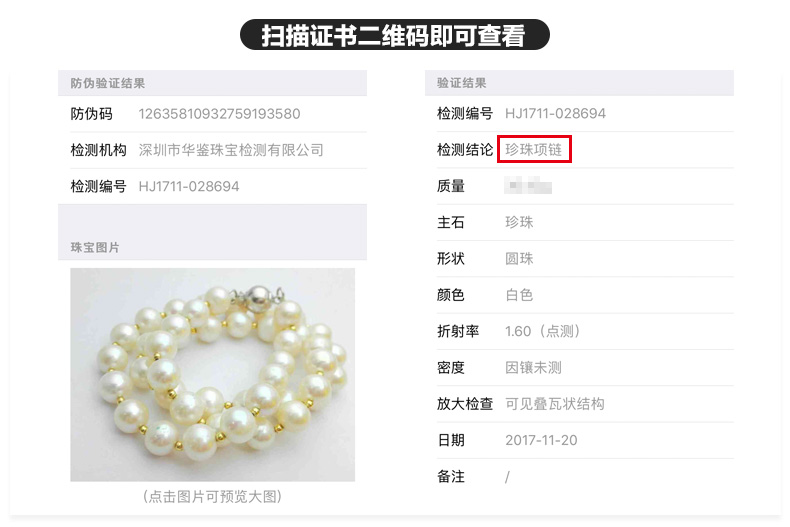Select the highlighted 珍珠项链 conclusion text

(x=534, y=150)
